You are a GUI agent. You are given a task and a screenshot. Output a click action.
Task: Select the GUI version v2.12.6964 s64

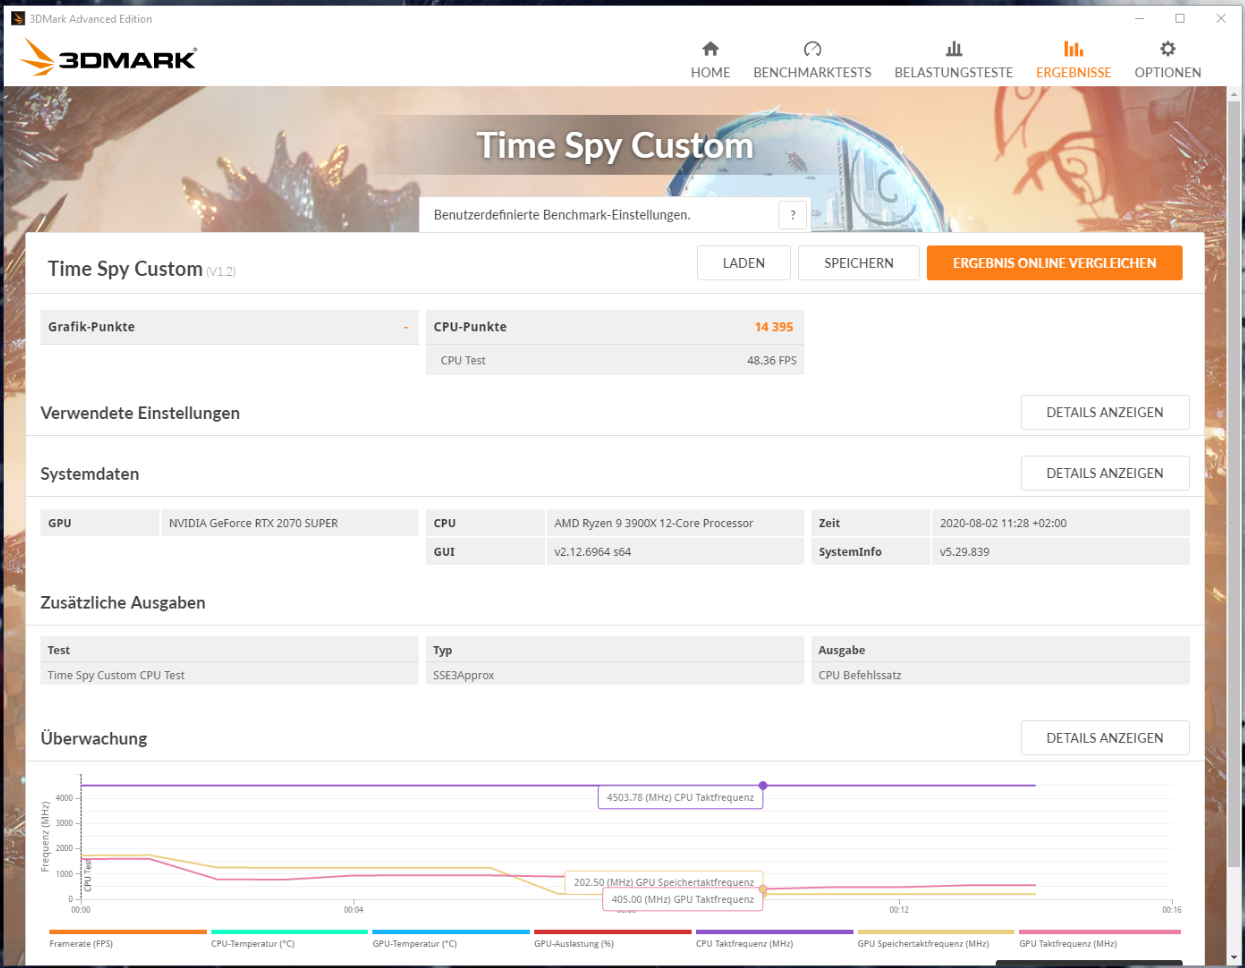[x=593, y=552]
